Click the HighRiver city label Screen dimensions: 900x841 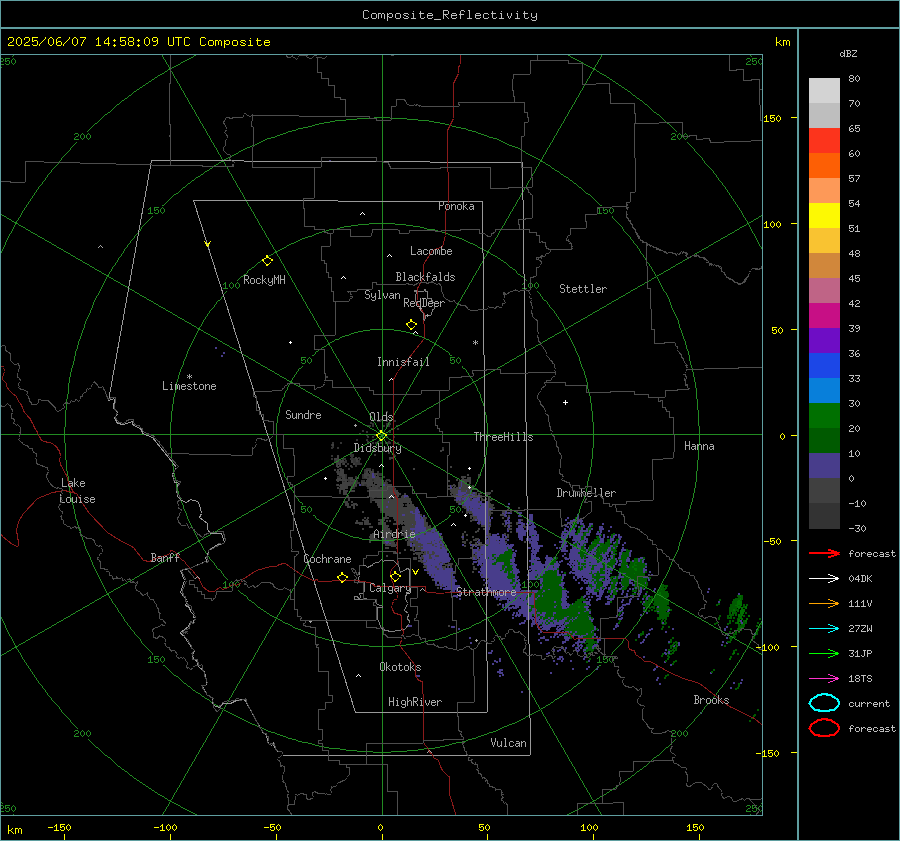(415, 702)
